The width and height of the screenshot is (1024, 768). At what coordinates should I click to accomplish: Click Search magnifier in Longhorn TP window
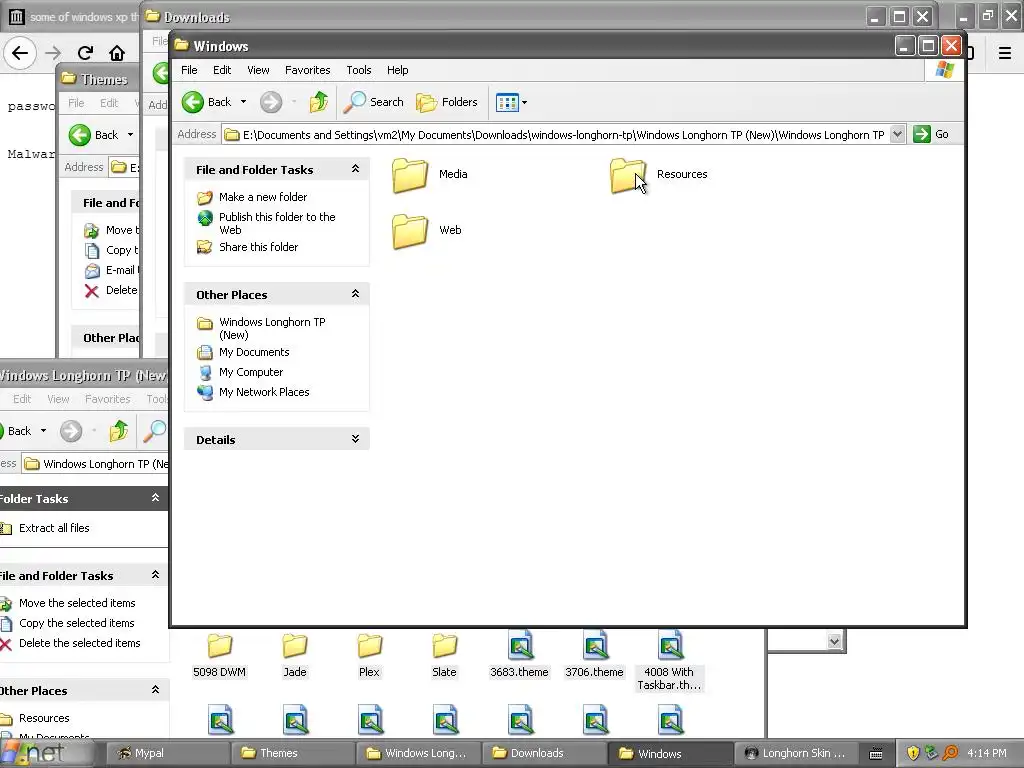(155, 431)
